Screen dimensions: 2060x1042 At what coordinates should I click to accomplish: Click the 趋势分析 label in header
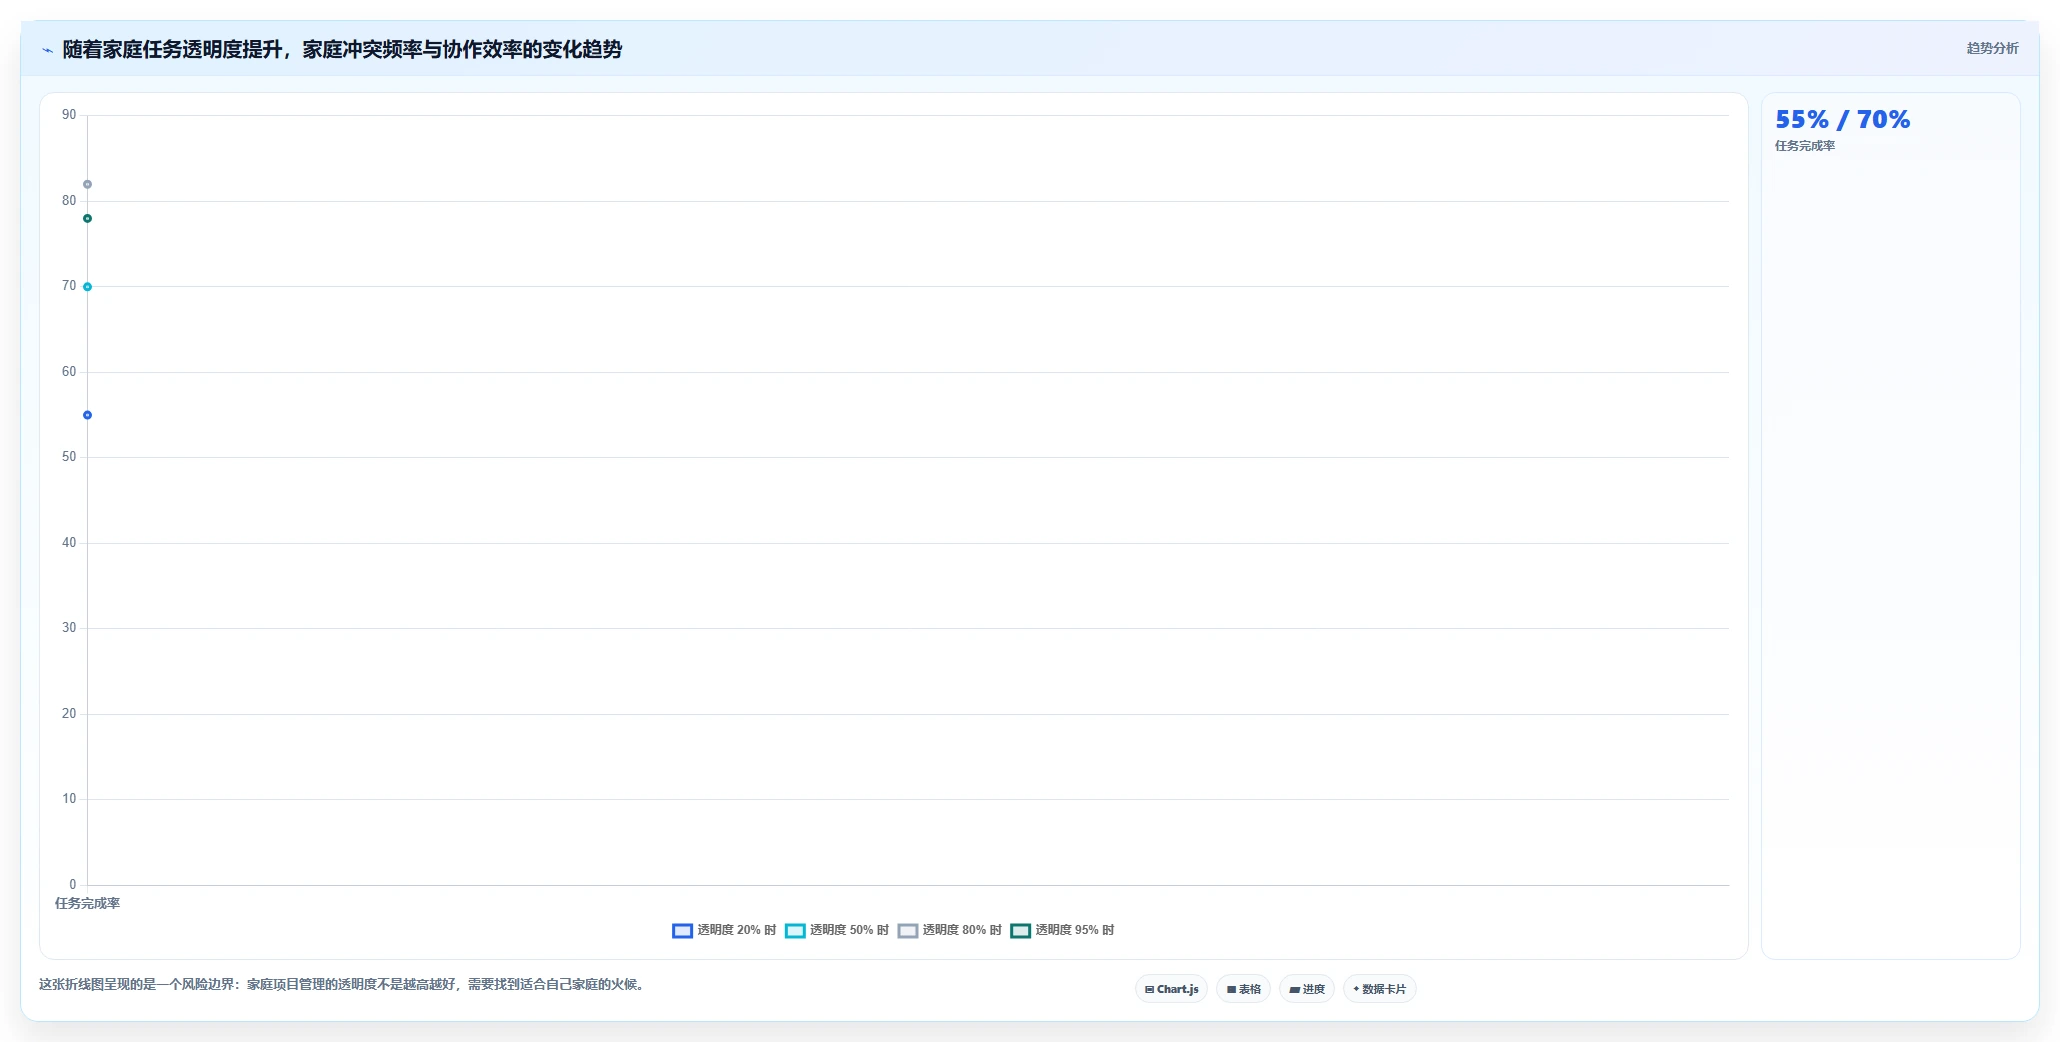click(1992, 48)
